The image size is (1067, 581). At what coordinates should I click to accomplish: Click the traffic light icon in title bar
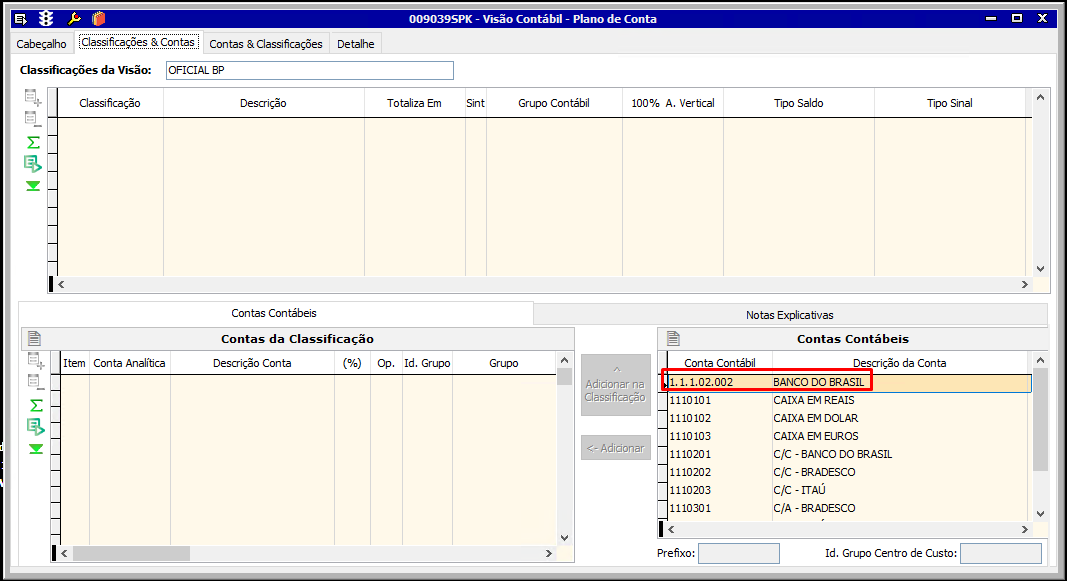tap(46, 18)
